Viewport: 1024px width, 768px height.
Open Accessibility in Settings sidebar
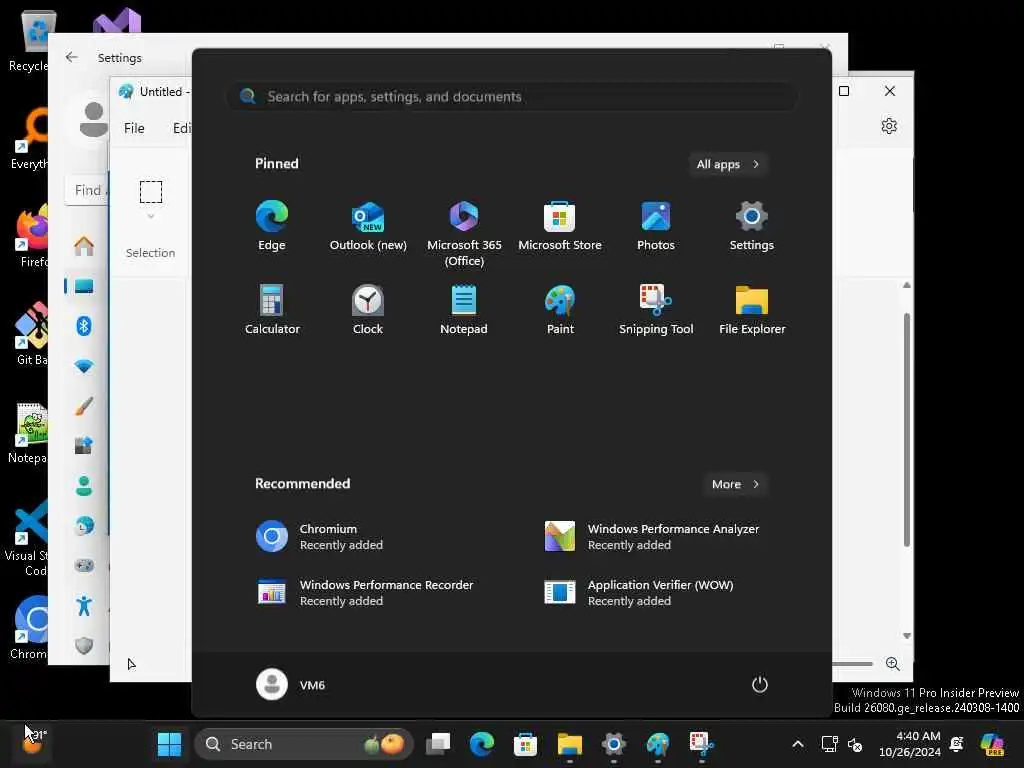point(84,606)
